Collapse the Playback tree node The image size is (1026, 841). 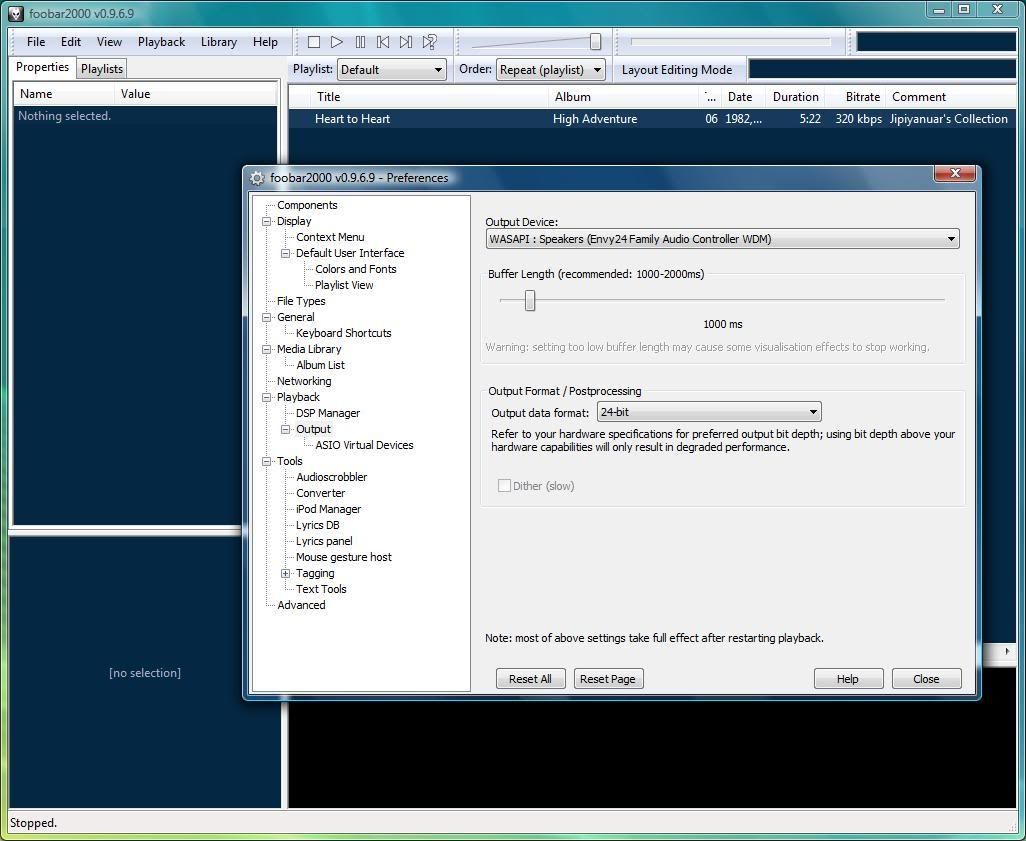(266, 397)
